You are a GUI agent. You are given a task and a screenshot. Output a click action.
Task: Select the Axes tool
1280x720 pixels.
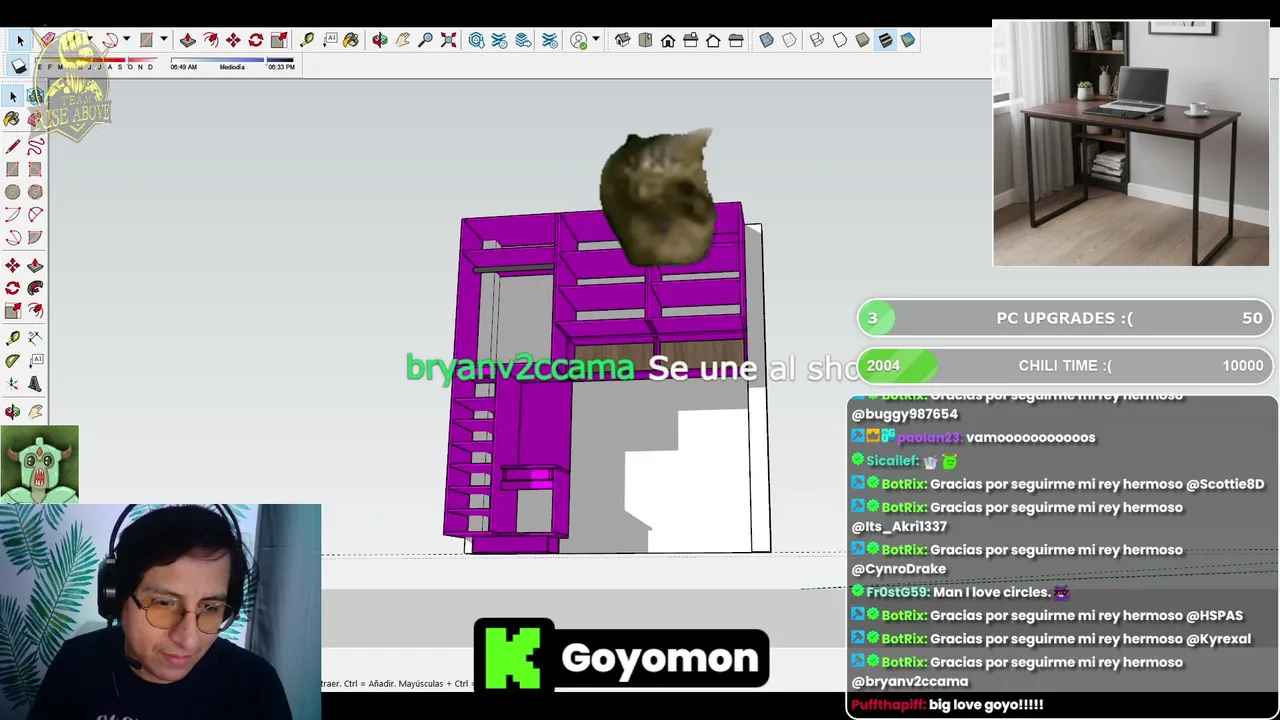(12, 384)
